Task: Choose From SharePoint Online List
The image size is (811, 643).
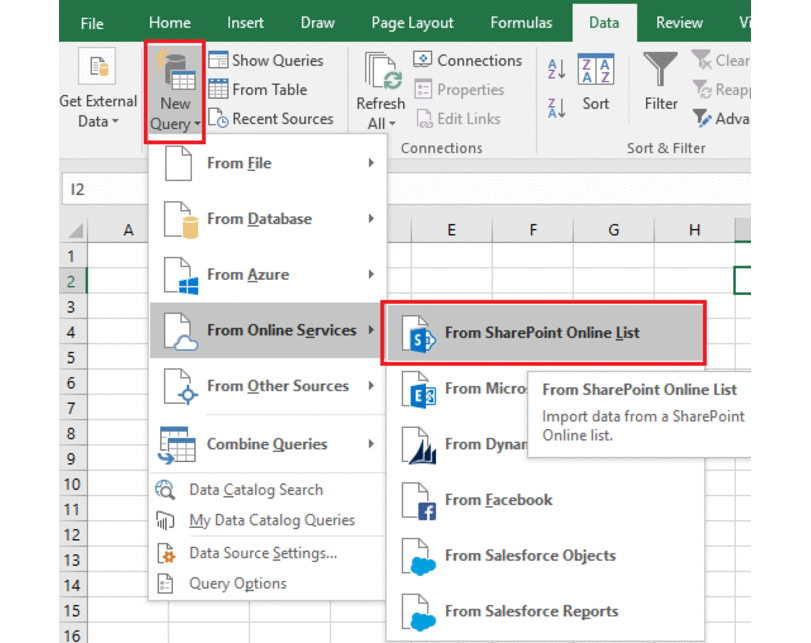Action: (x=544, y=333)
